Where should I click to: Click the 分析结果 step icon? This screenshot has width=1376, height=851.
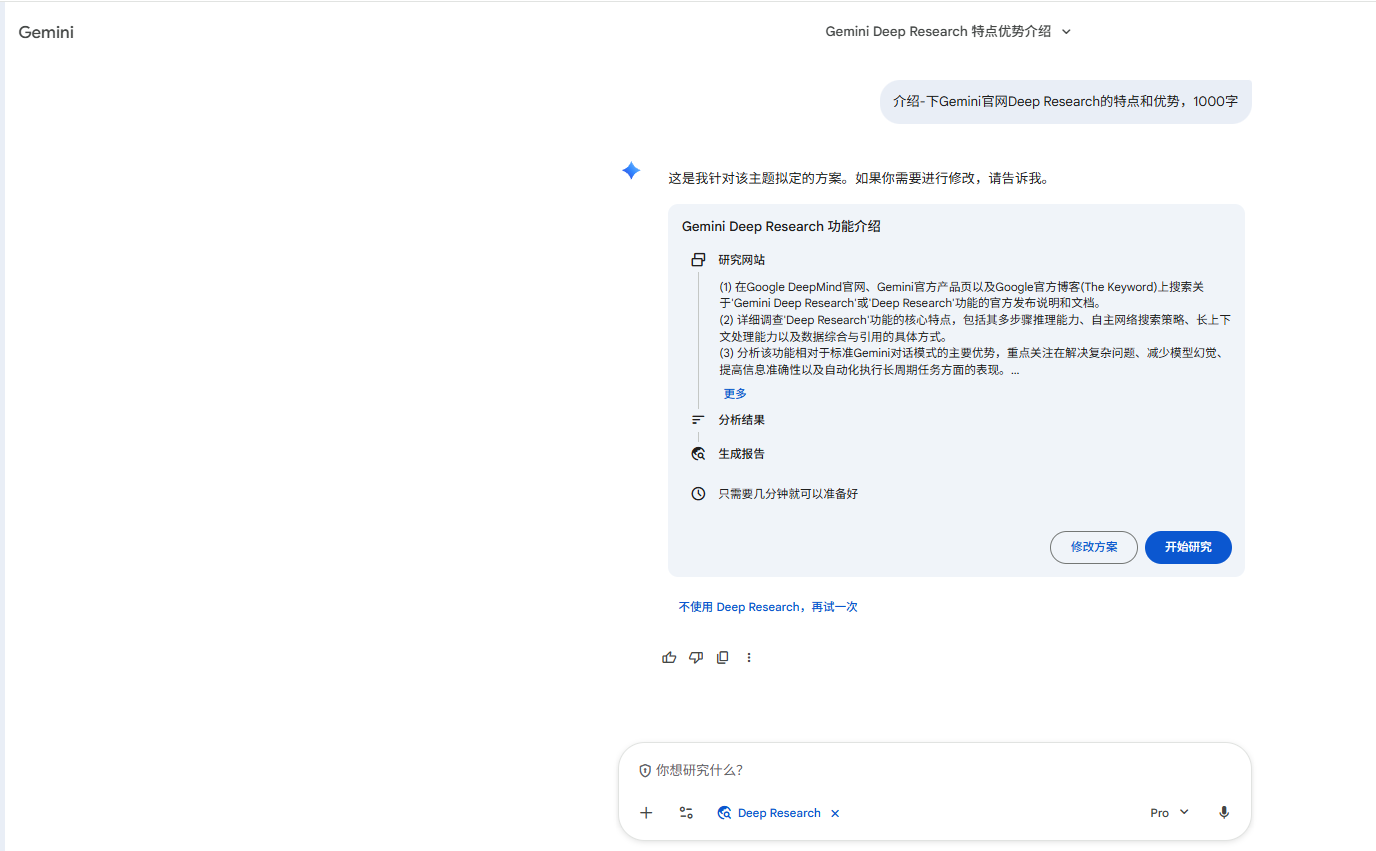tap(698, 420)
